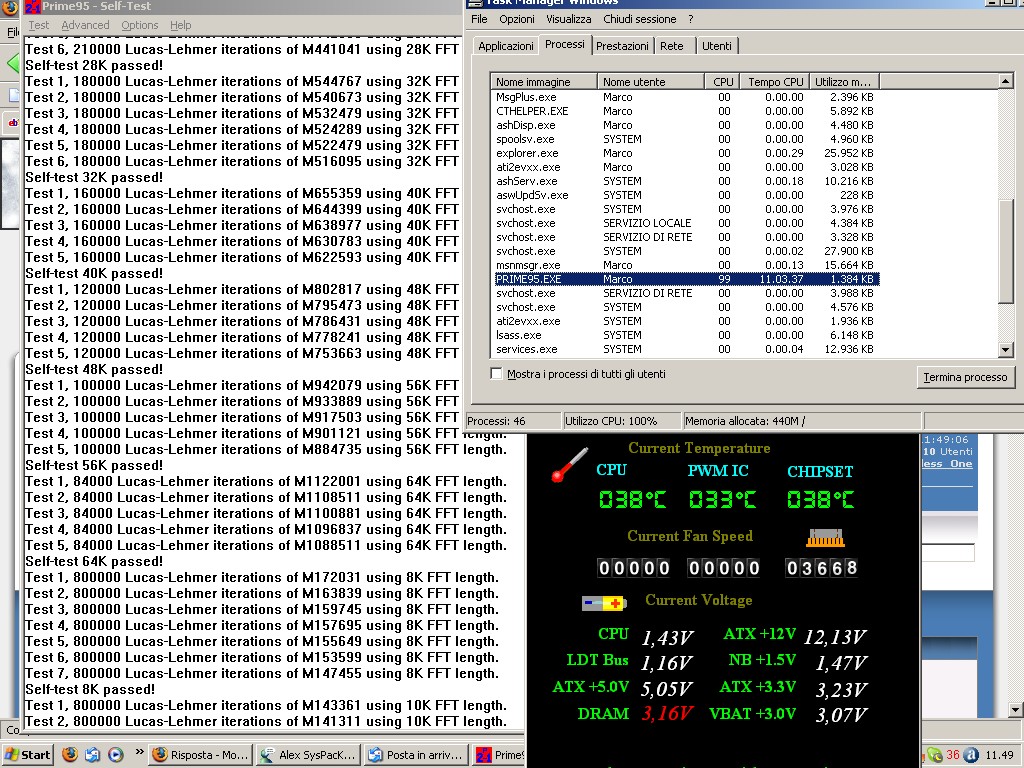Open the Windows Start menu
Viewport: 1024px width, 768px height.
click(28, 755)
